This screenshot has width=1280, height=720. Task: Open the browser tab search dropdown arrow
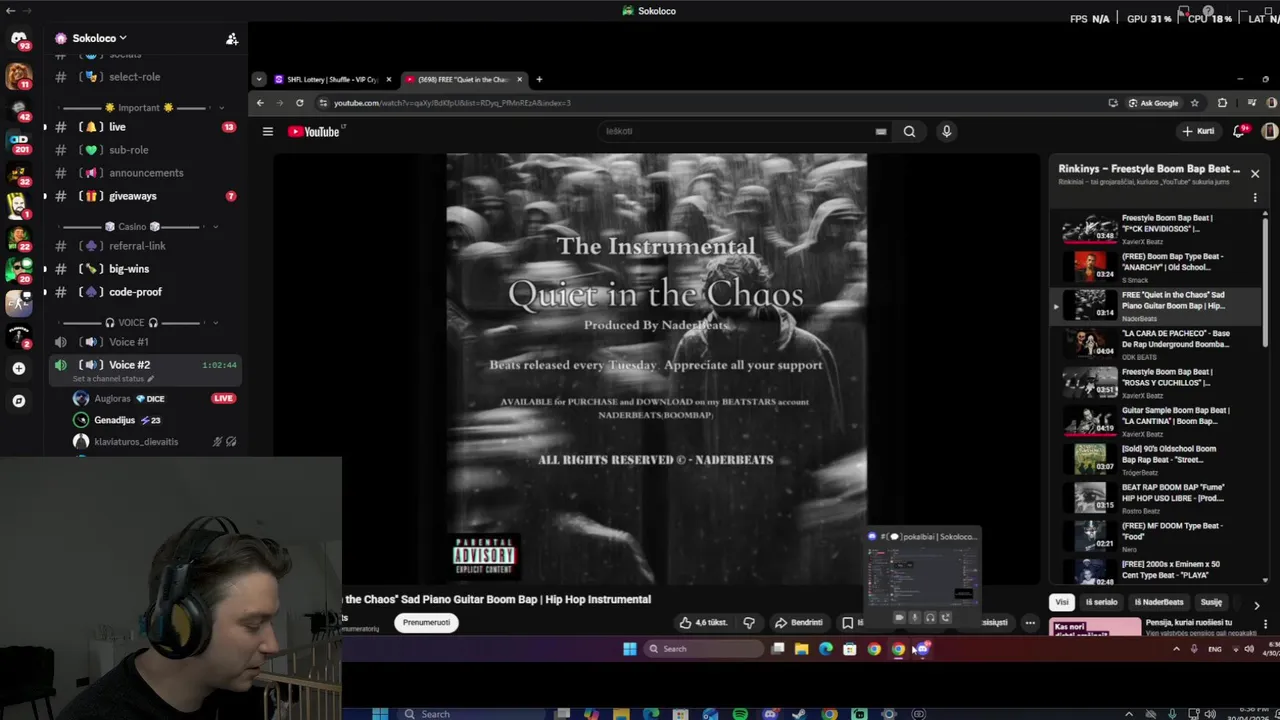(259, 79)
